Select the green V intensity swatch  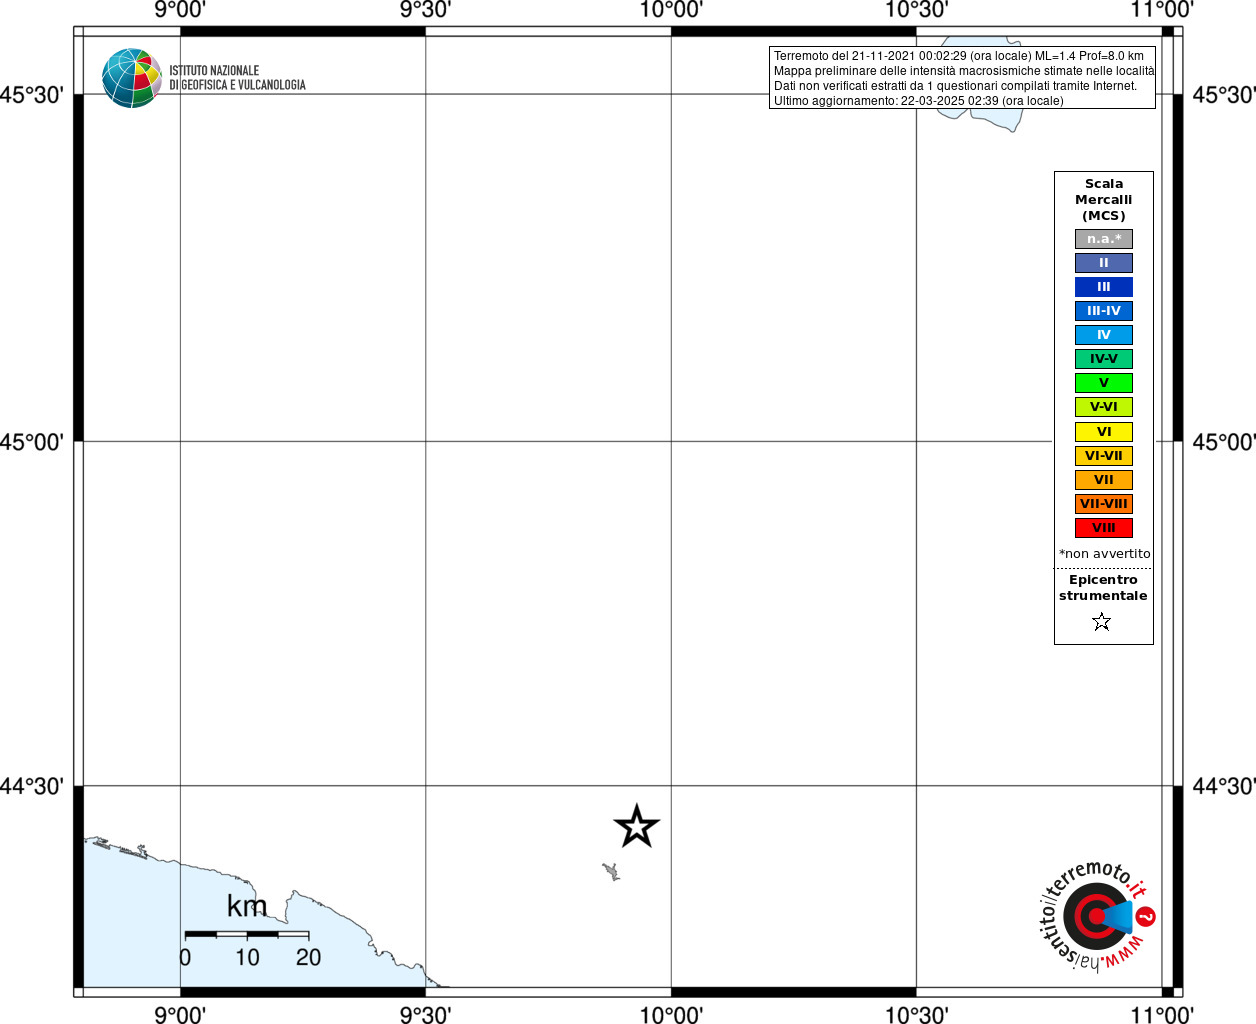(1104, 383)
